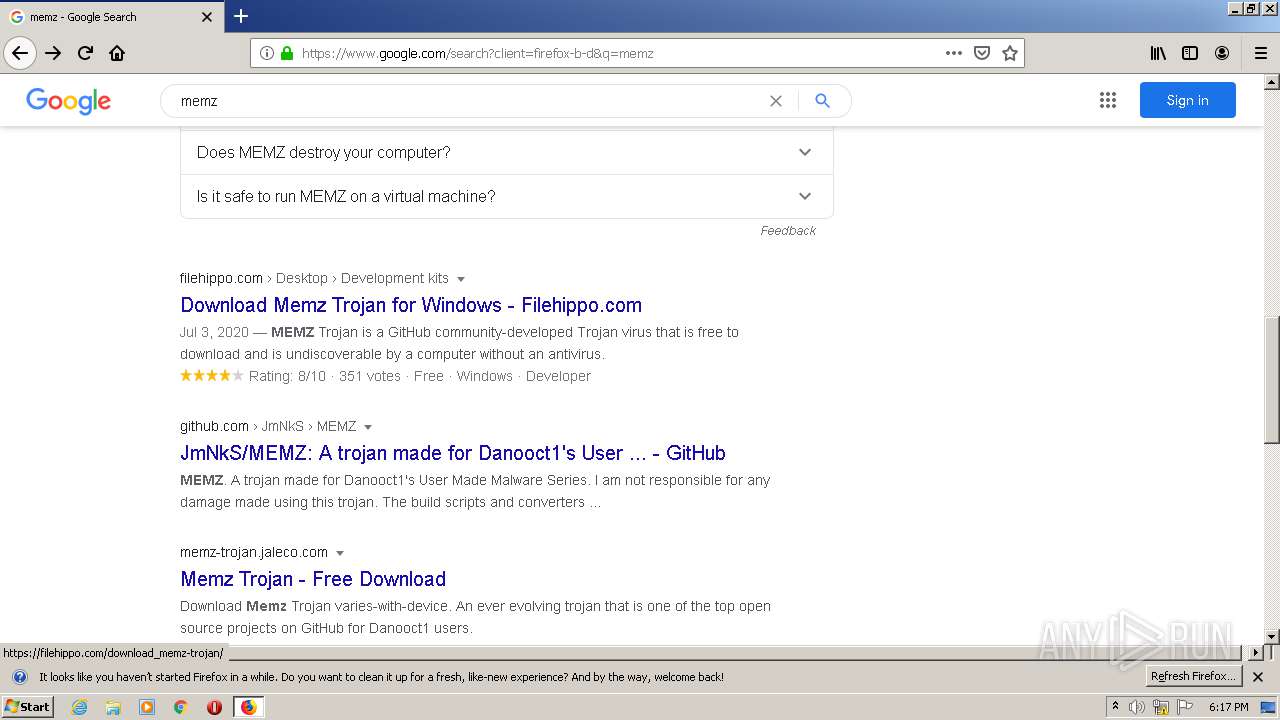The width and height of the screenshot is (1280, 720).
Task: Clear the memz search query
Action: point(775,101)
